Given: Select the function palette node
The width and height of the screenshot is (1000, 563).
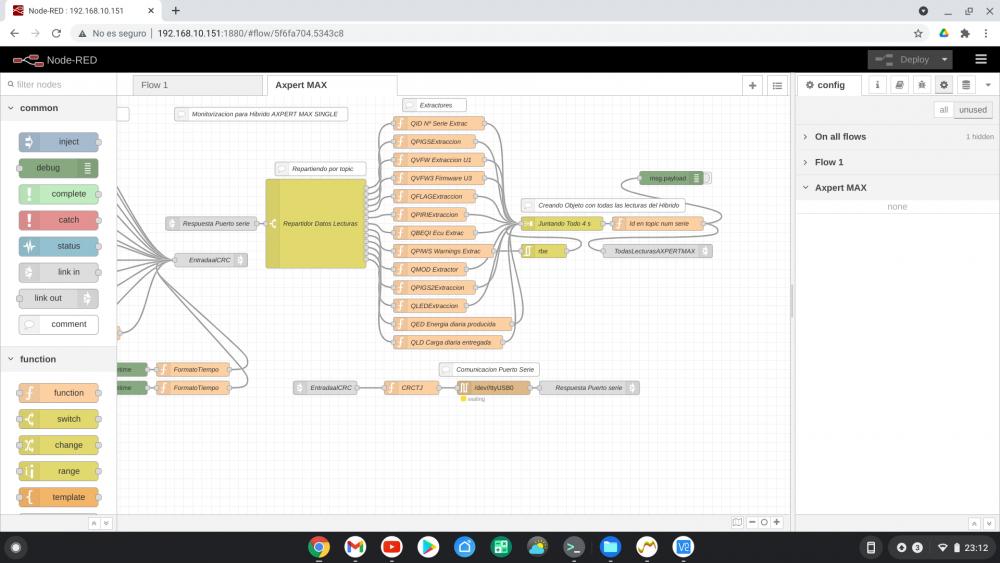Looking at the screenshot, I should pyautogui.click(x=59, y=393).
